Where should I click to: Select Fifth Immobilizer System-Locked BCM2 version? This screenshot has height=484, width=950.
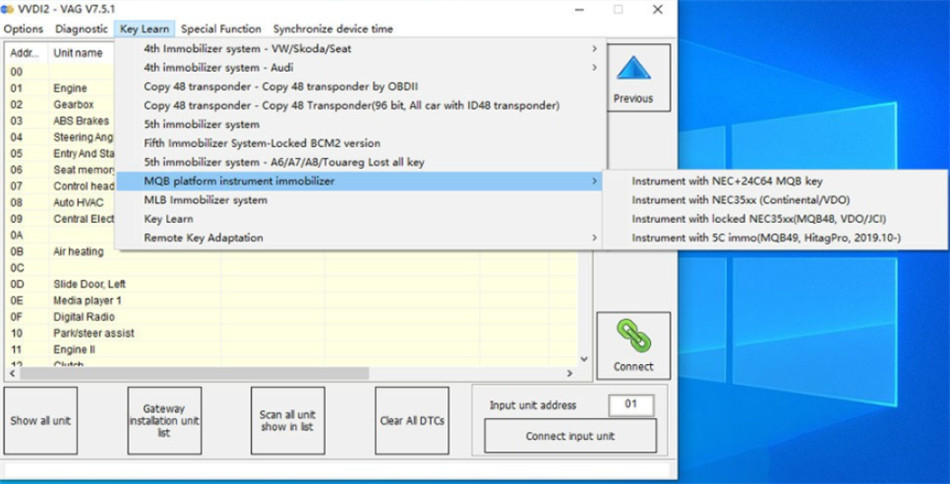pos(262,143)
